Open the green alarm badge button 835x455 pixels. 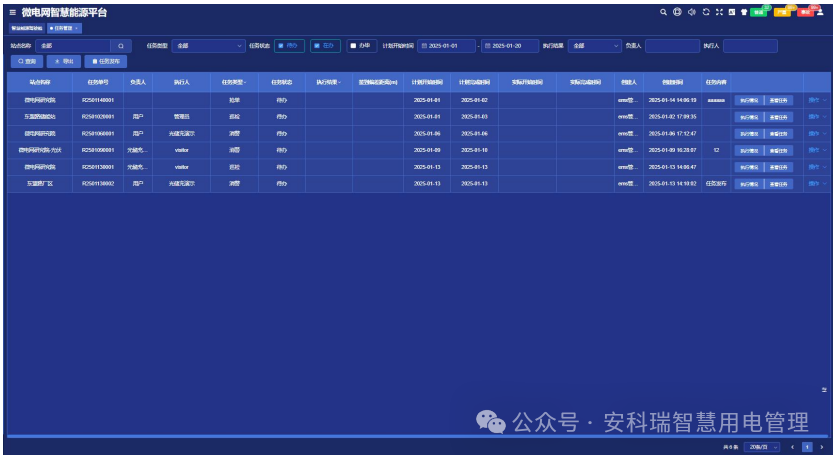click(759, 12)
